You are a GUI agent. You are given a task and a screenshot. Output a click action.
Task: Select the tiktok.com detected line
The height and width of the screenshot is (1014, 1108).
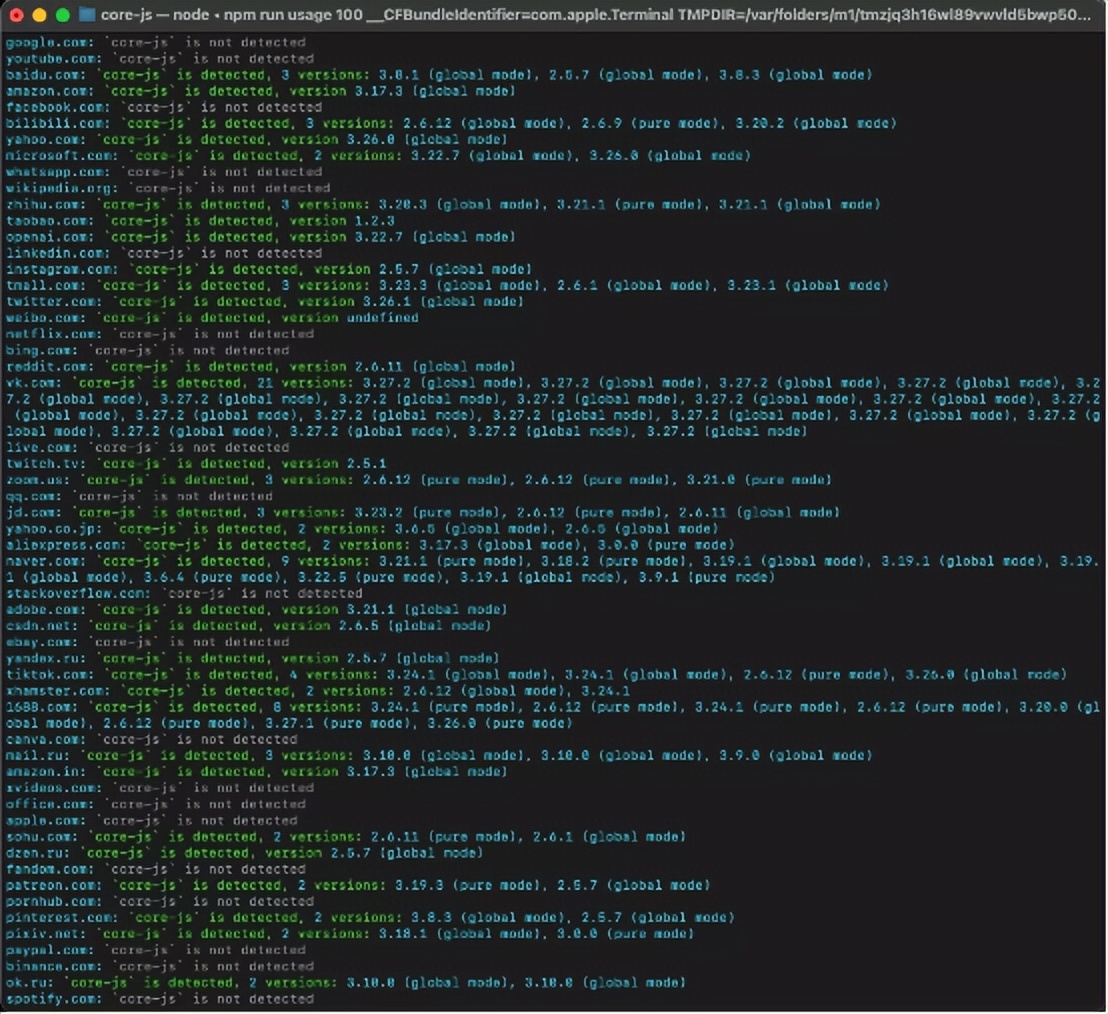coord(400,674)
